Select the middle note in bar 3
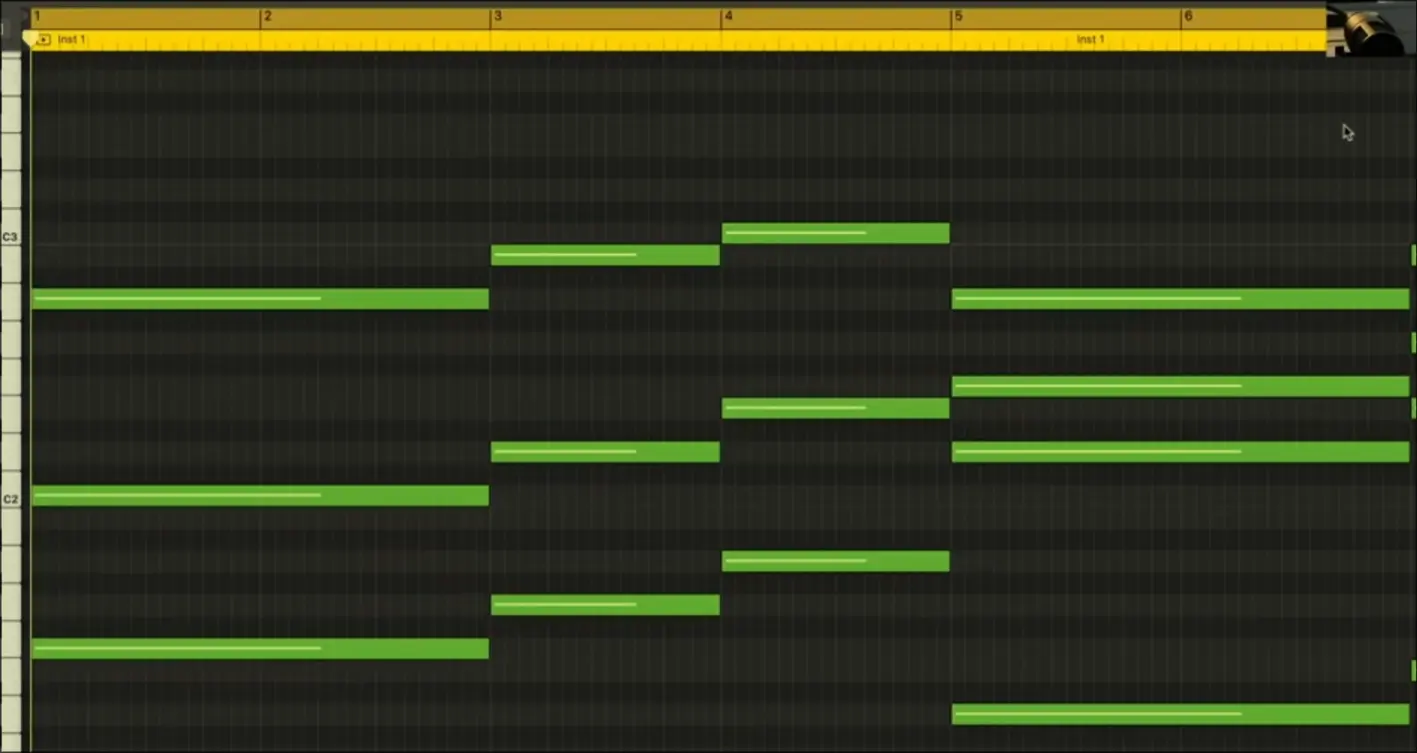The image size is (1417, 753). point(605,452)
